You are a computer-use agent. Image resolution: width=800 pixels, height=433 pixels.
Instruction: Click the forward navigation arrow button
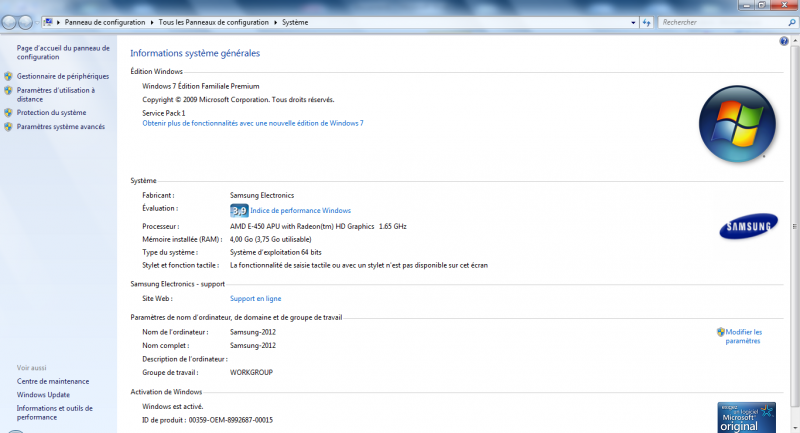[26, 22]
